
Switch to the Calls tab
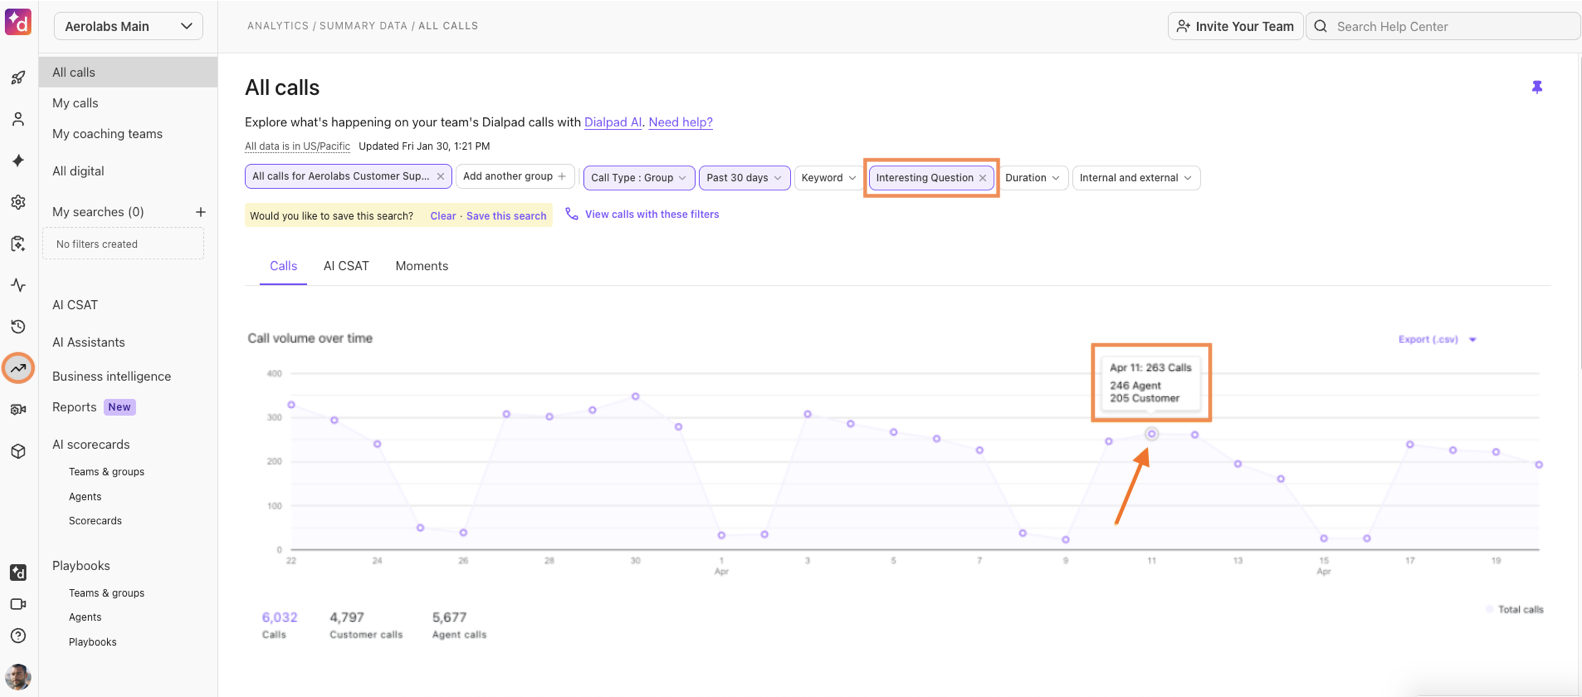(283, 266)
